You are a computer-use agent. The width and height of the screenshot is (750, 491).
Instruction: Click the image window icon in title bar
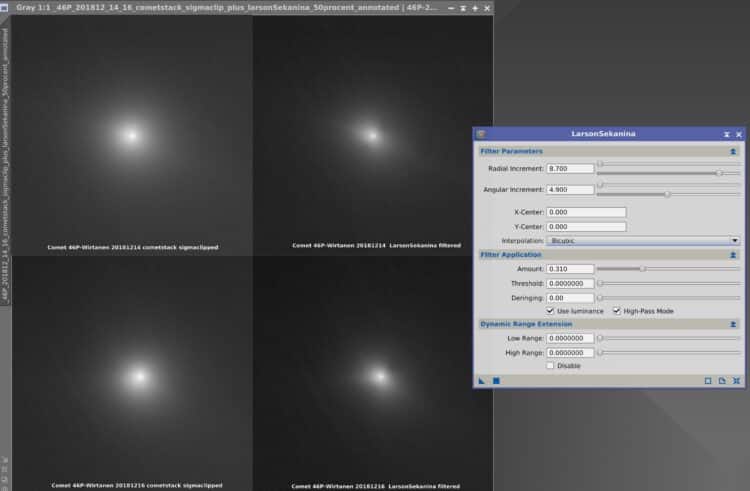click(4, 8)
